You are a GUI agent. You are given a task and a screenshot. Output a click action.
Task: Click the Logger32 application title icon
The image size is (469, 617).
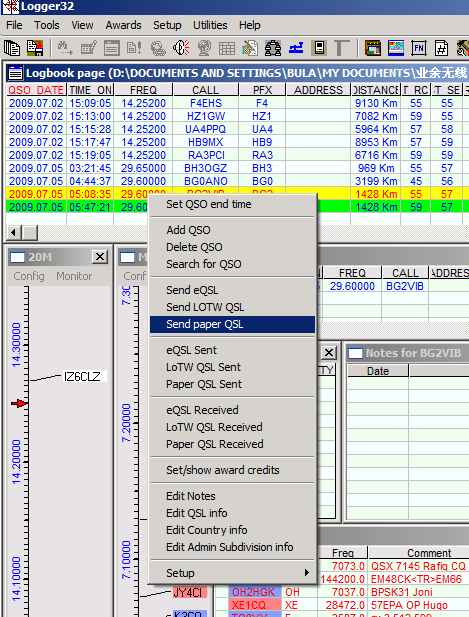[11, 6]
